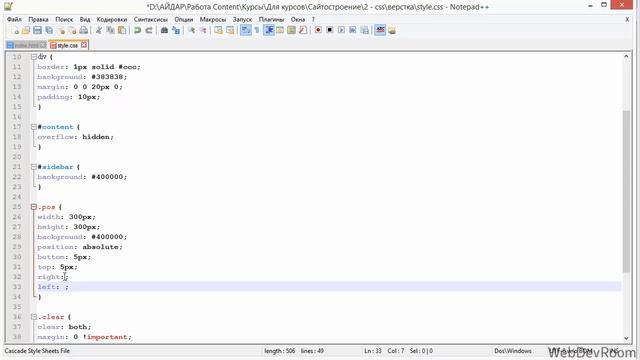Undo the last edit with green arrow
This screenshot has height=360, width=640.
pos(138,30)
